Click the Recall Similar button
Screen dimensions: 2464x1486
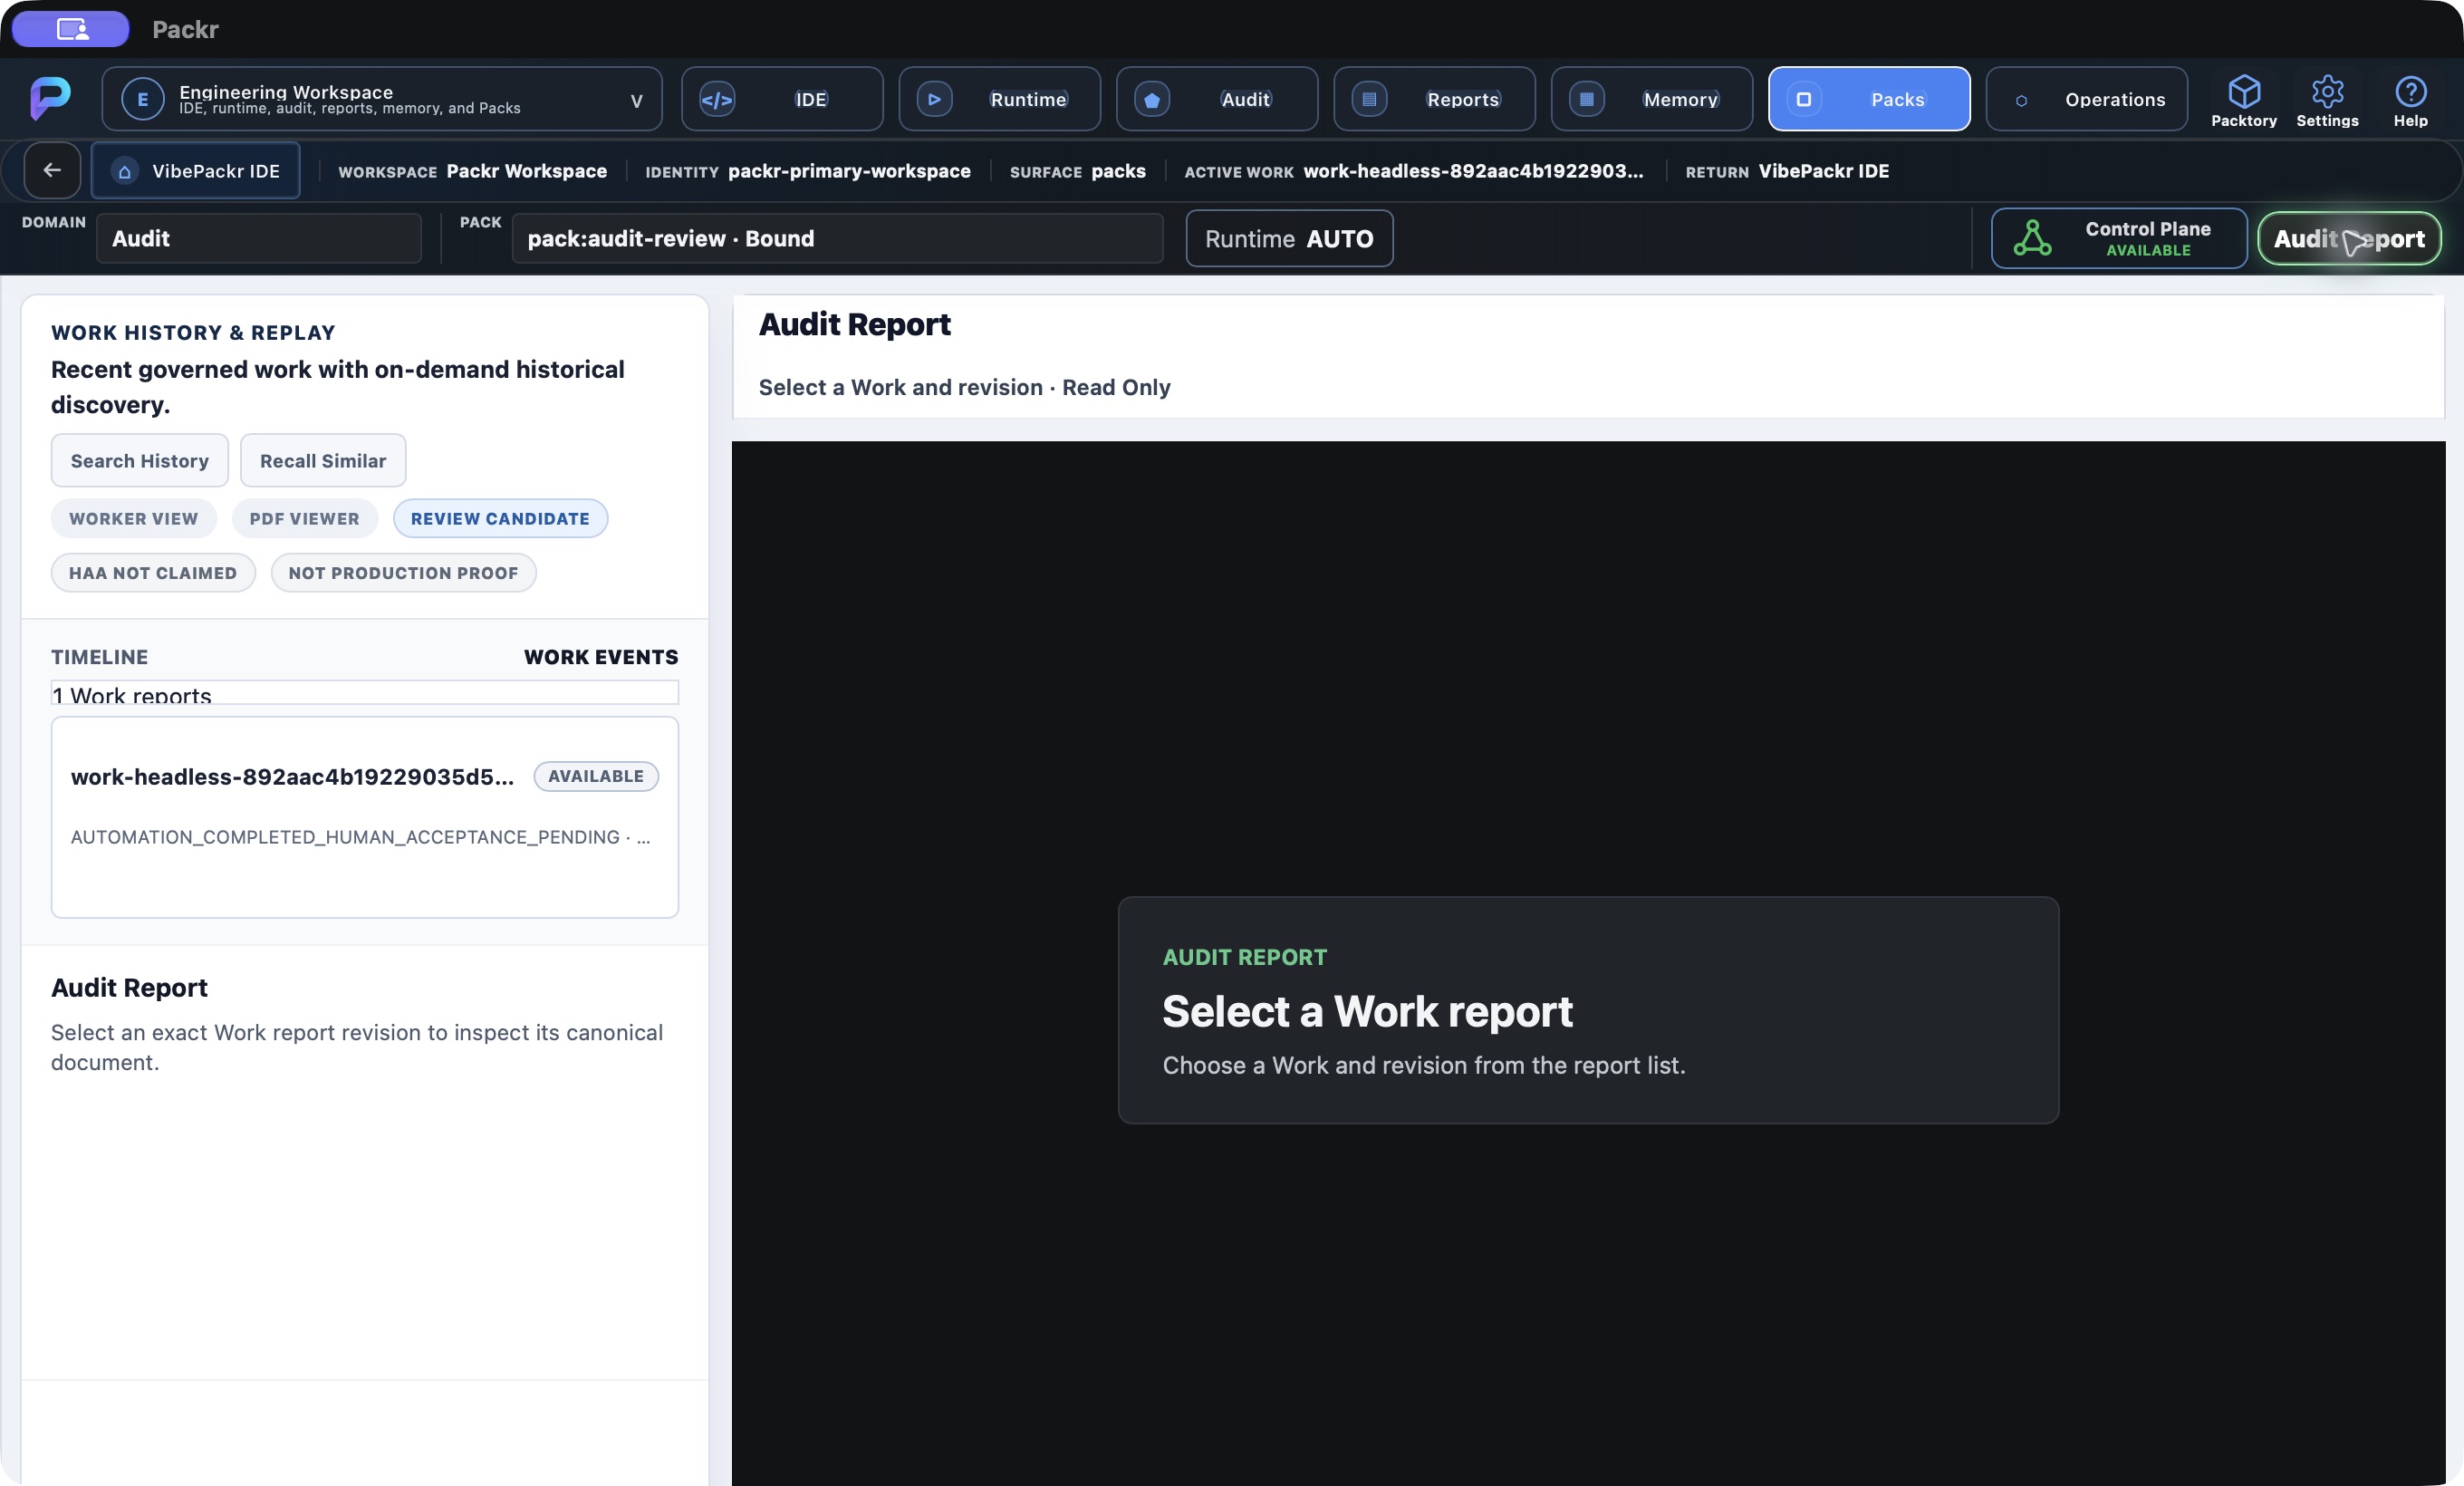point(322,460)
